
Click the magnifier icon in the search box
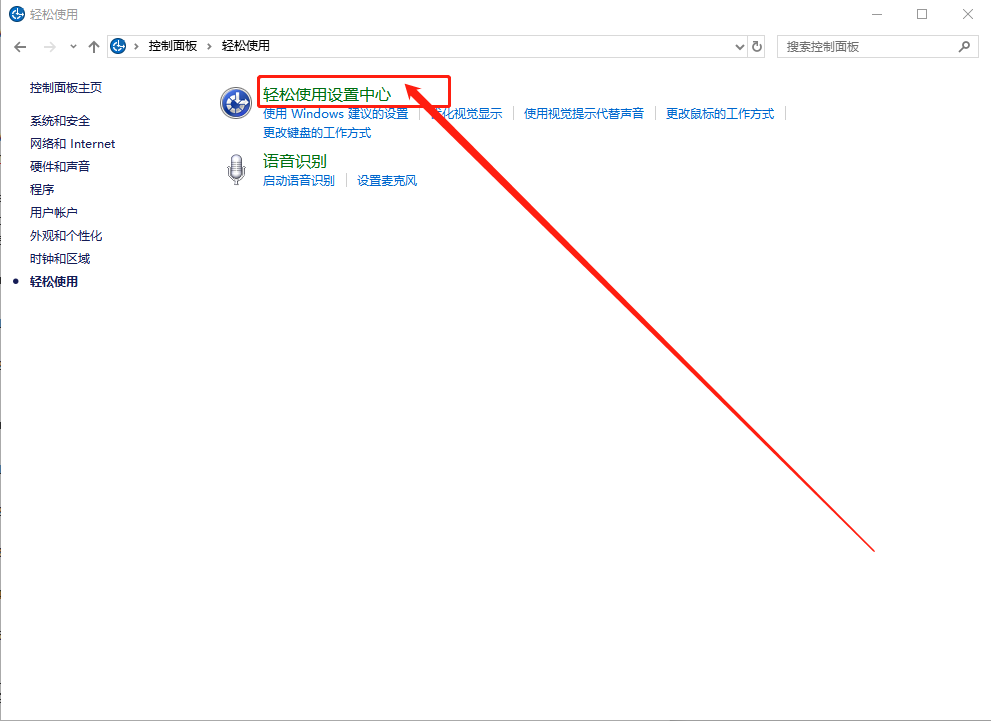pos(964,46)
